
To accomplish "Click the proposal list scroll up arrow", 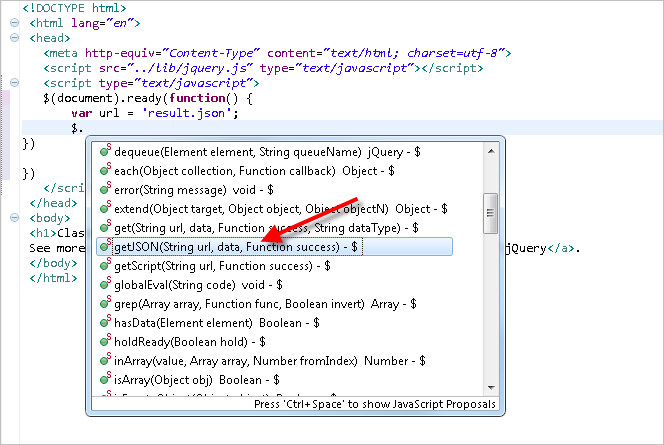I will click(x=491, y=151).
